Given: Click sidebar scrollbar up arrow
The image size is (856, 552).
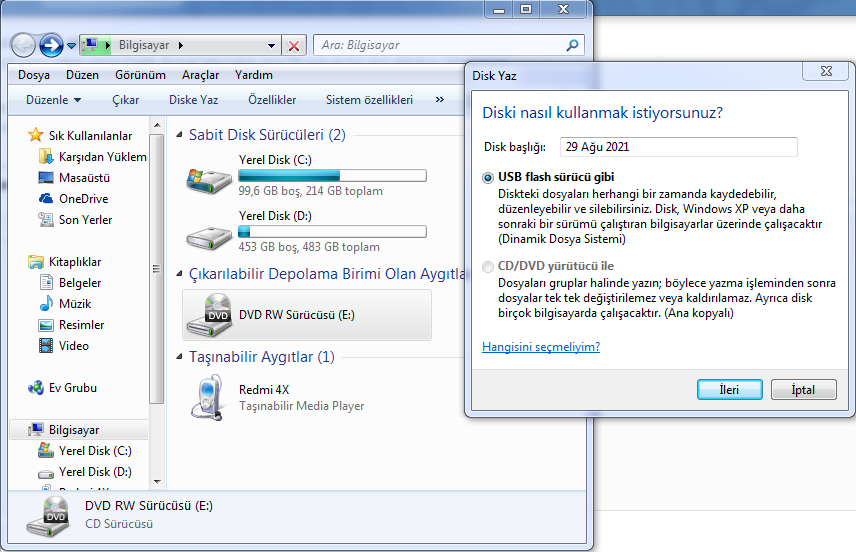Looking at the screenshot, I should 157,125.
